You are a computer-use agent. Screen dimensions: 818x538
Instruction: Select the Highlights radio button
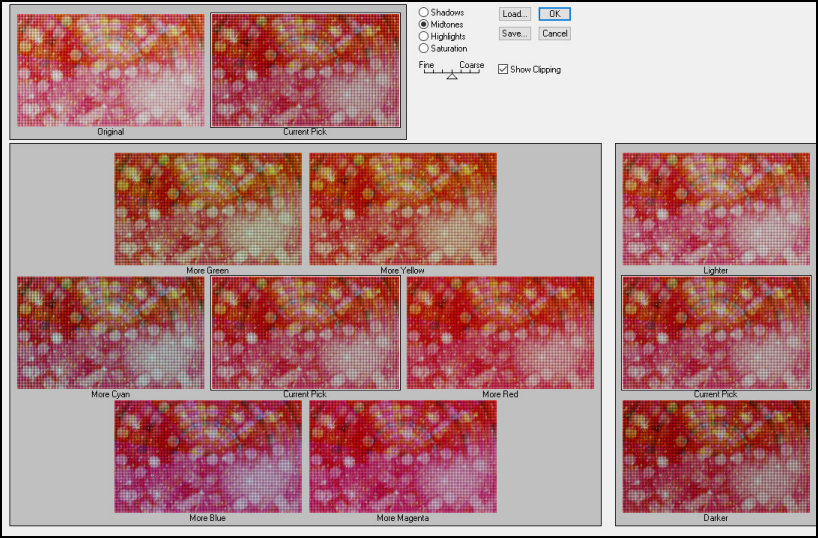tap(424, 36)
